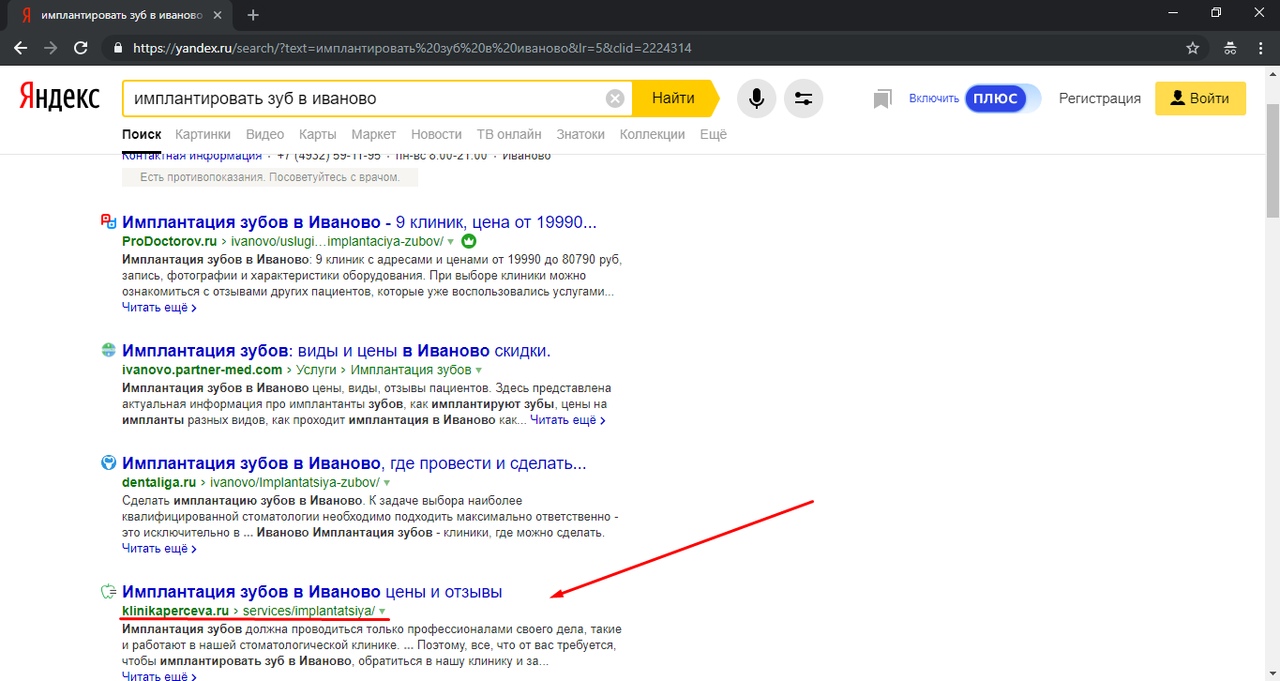Viewport: 1280px width, 681px height.
Task: Open search settings sliders icon
Action: pos(803,98)
